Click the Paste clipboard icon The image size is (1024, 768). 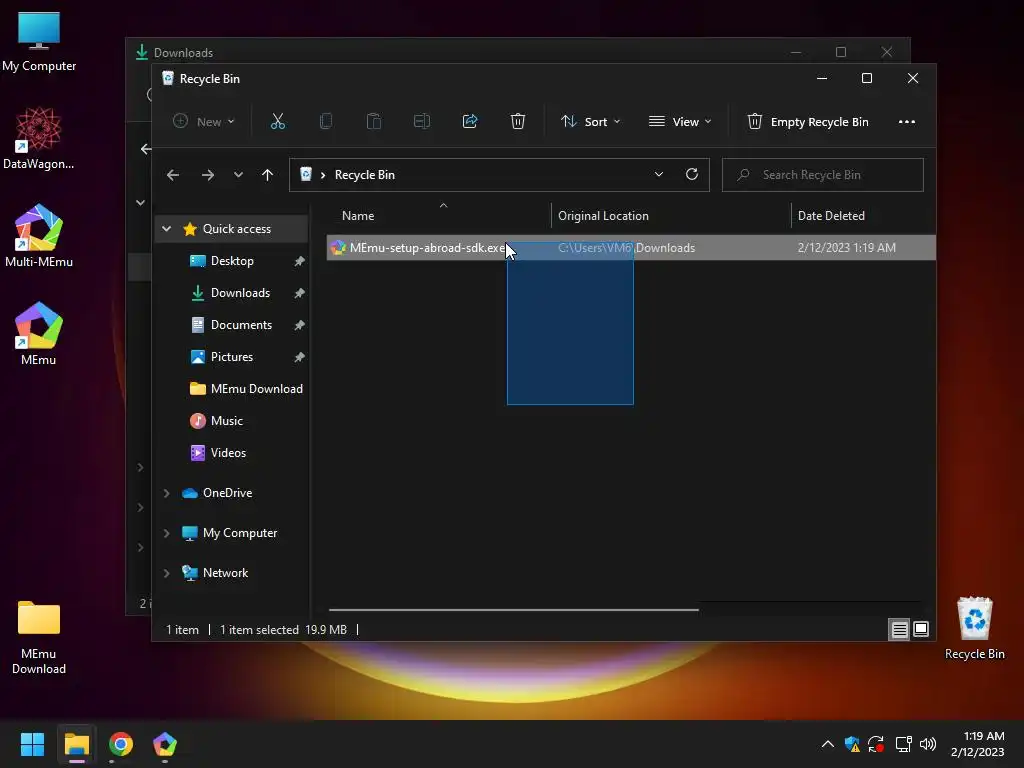point(374,121)
